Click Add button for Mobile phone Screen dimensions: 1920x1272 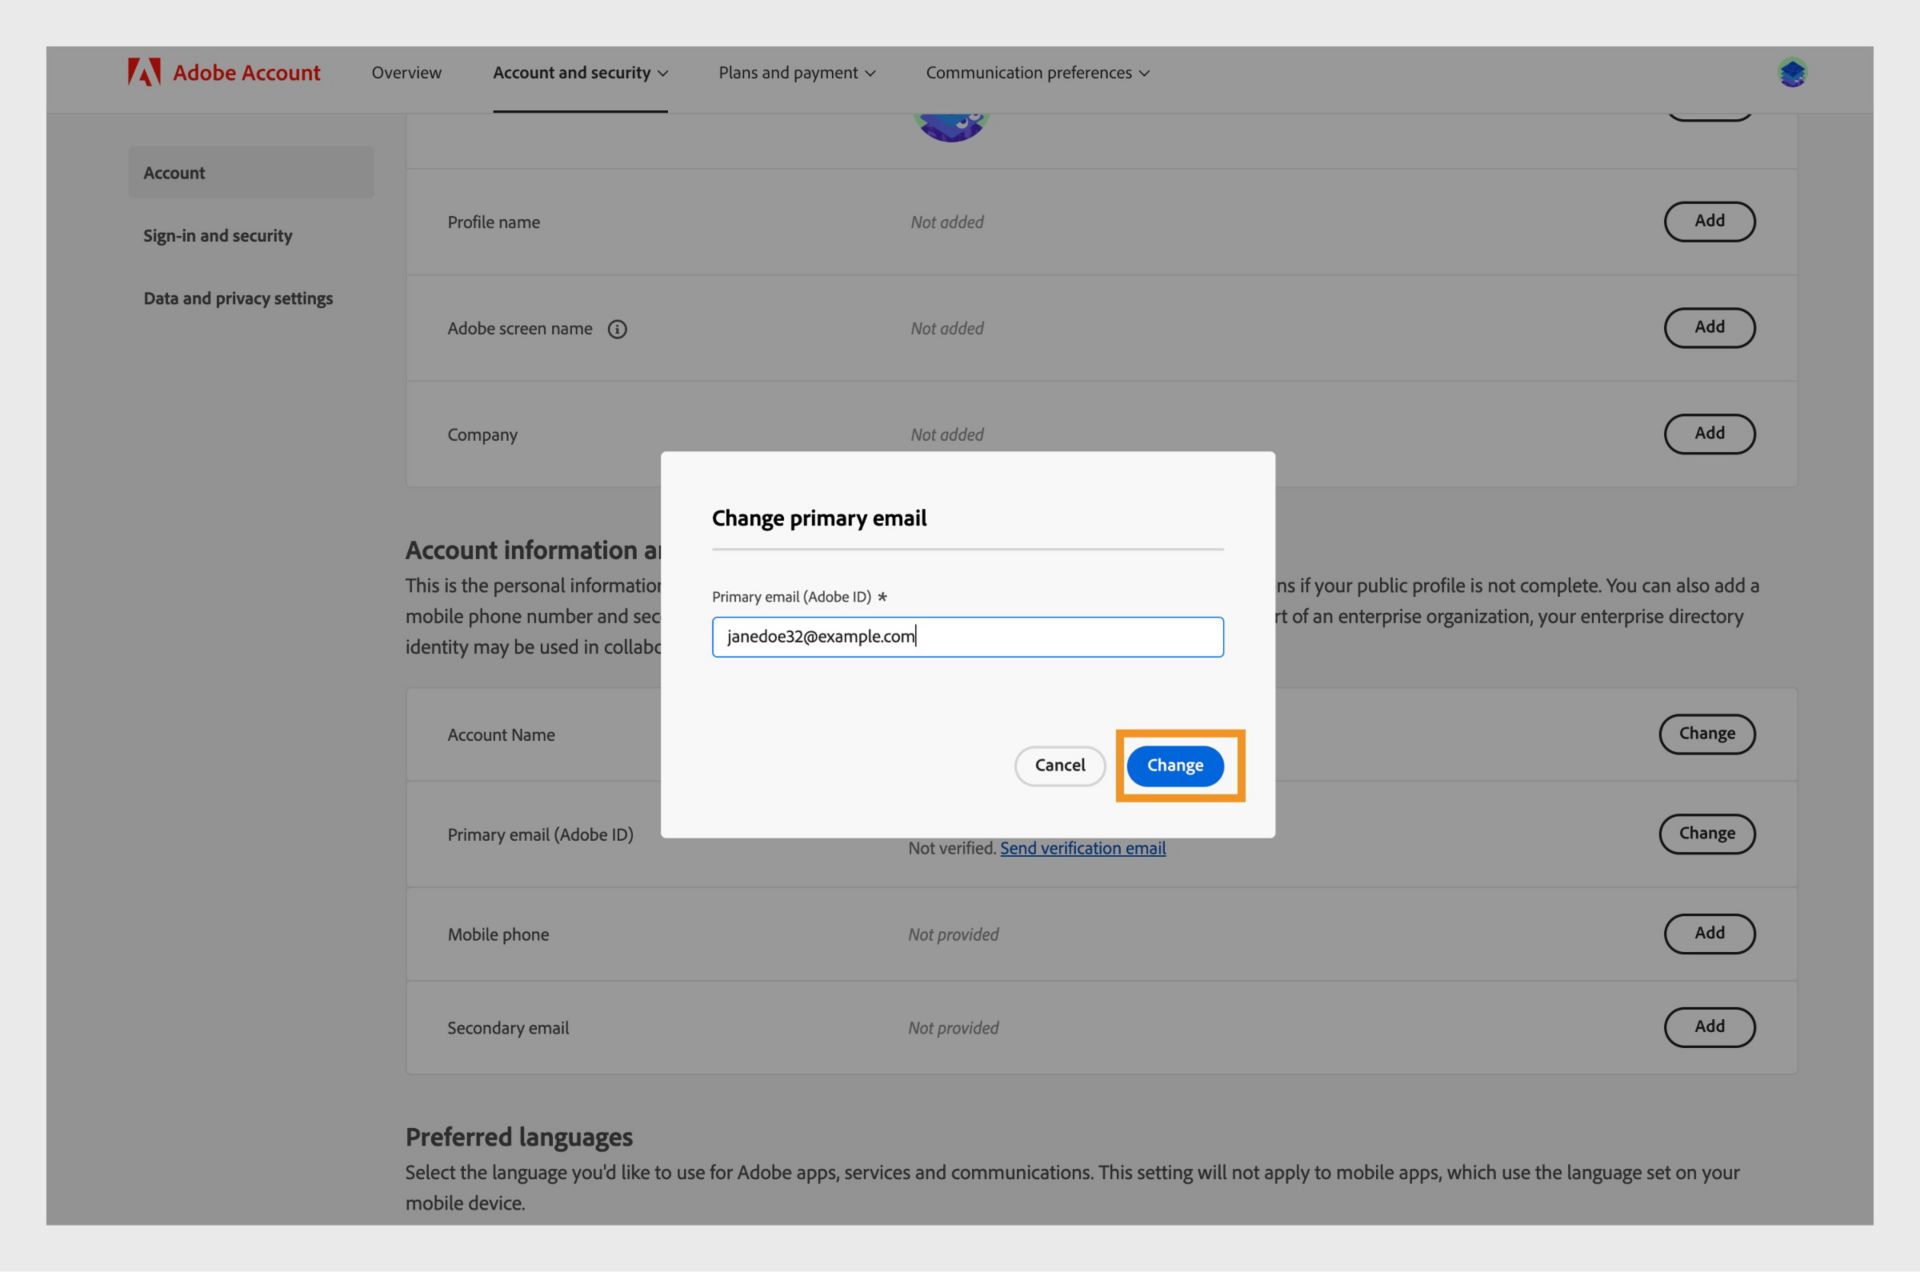tap(1709, 933)
